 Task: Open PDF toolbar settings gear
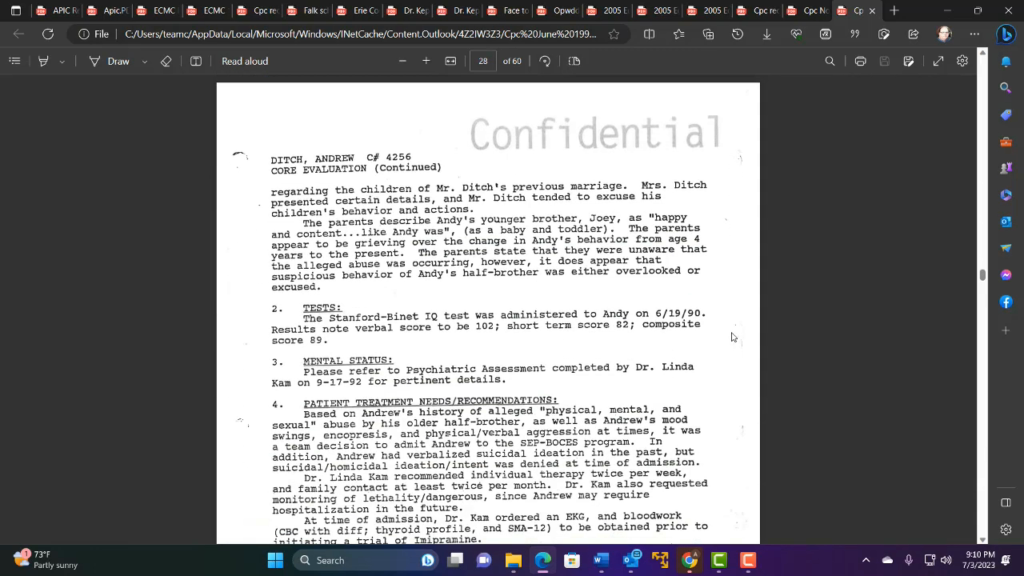click(x=962, y=61)
